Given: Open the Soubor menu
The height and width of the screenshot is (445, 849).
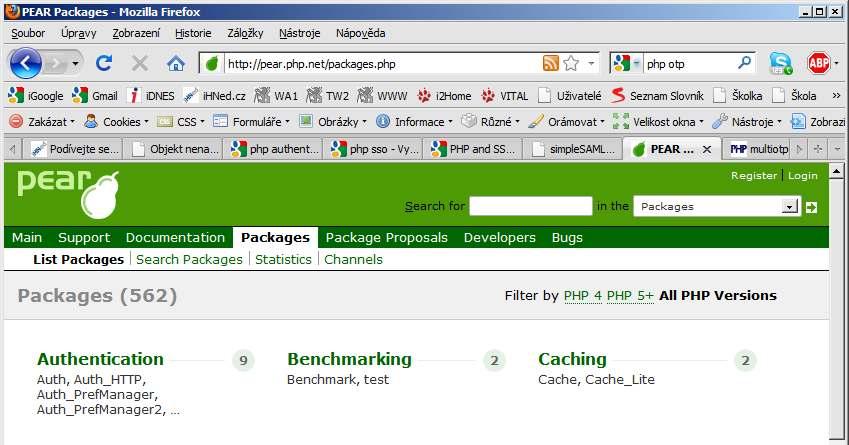Looking at the screenshot, I should click(x=28, y=33).
